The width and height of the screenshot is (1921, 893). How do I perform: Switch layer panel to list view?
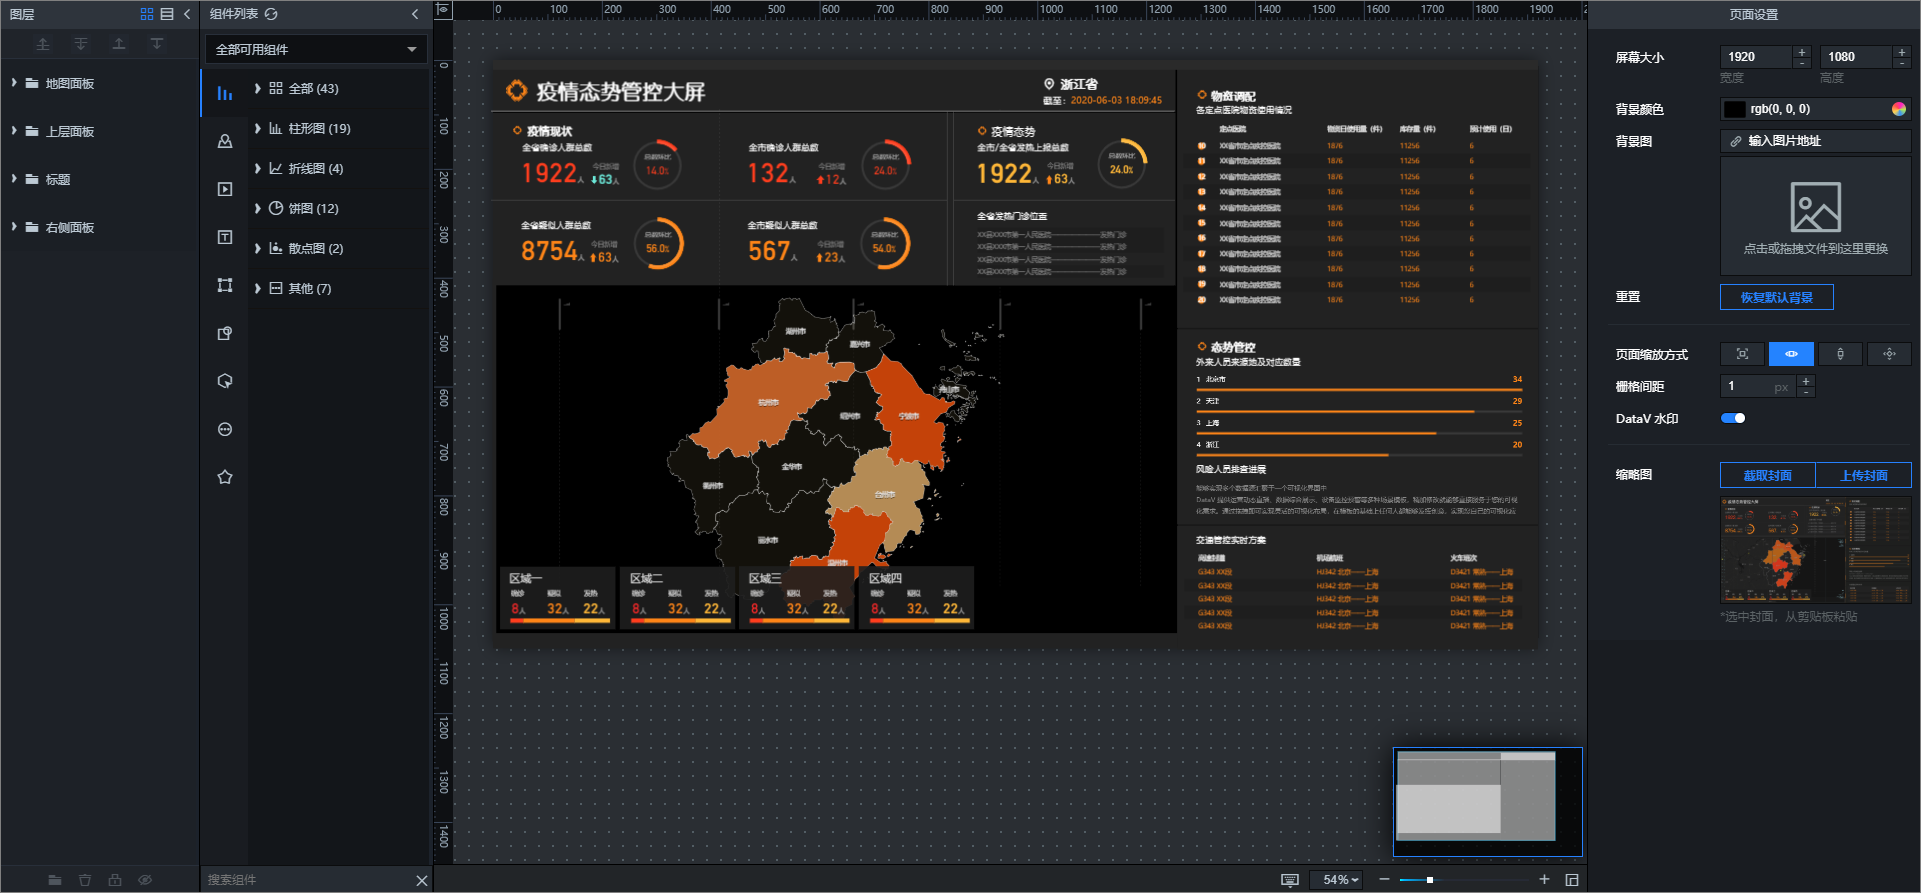[x=167, y=14]
